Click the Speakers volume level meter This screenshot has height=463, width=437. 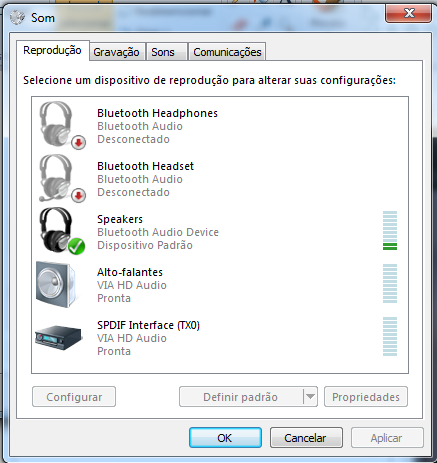pos(390,231)
